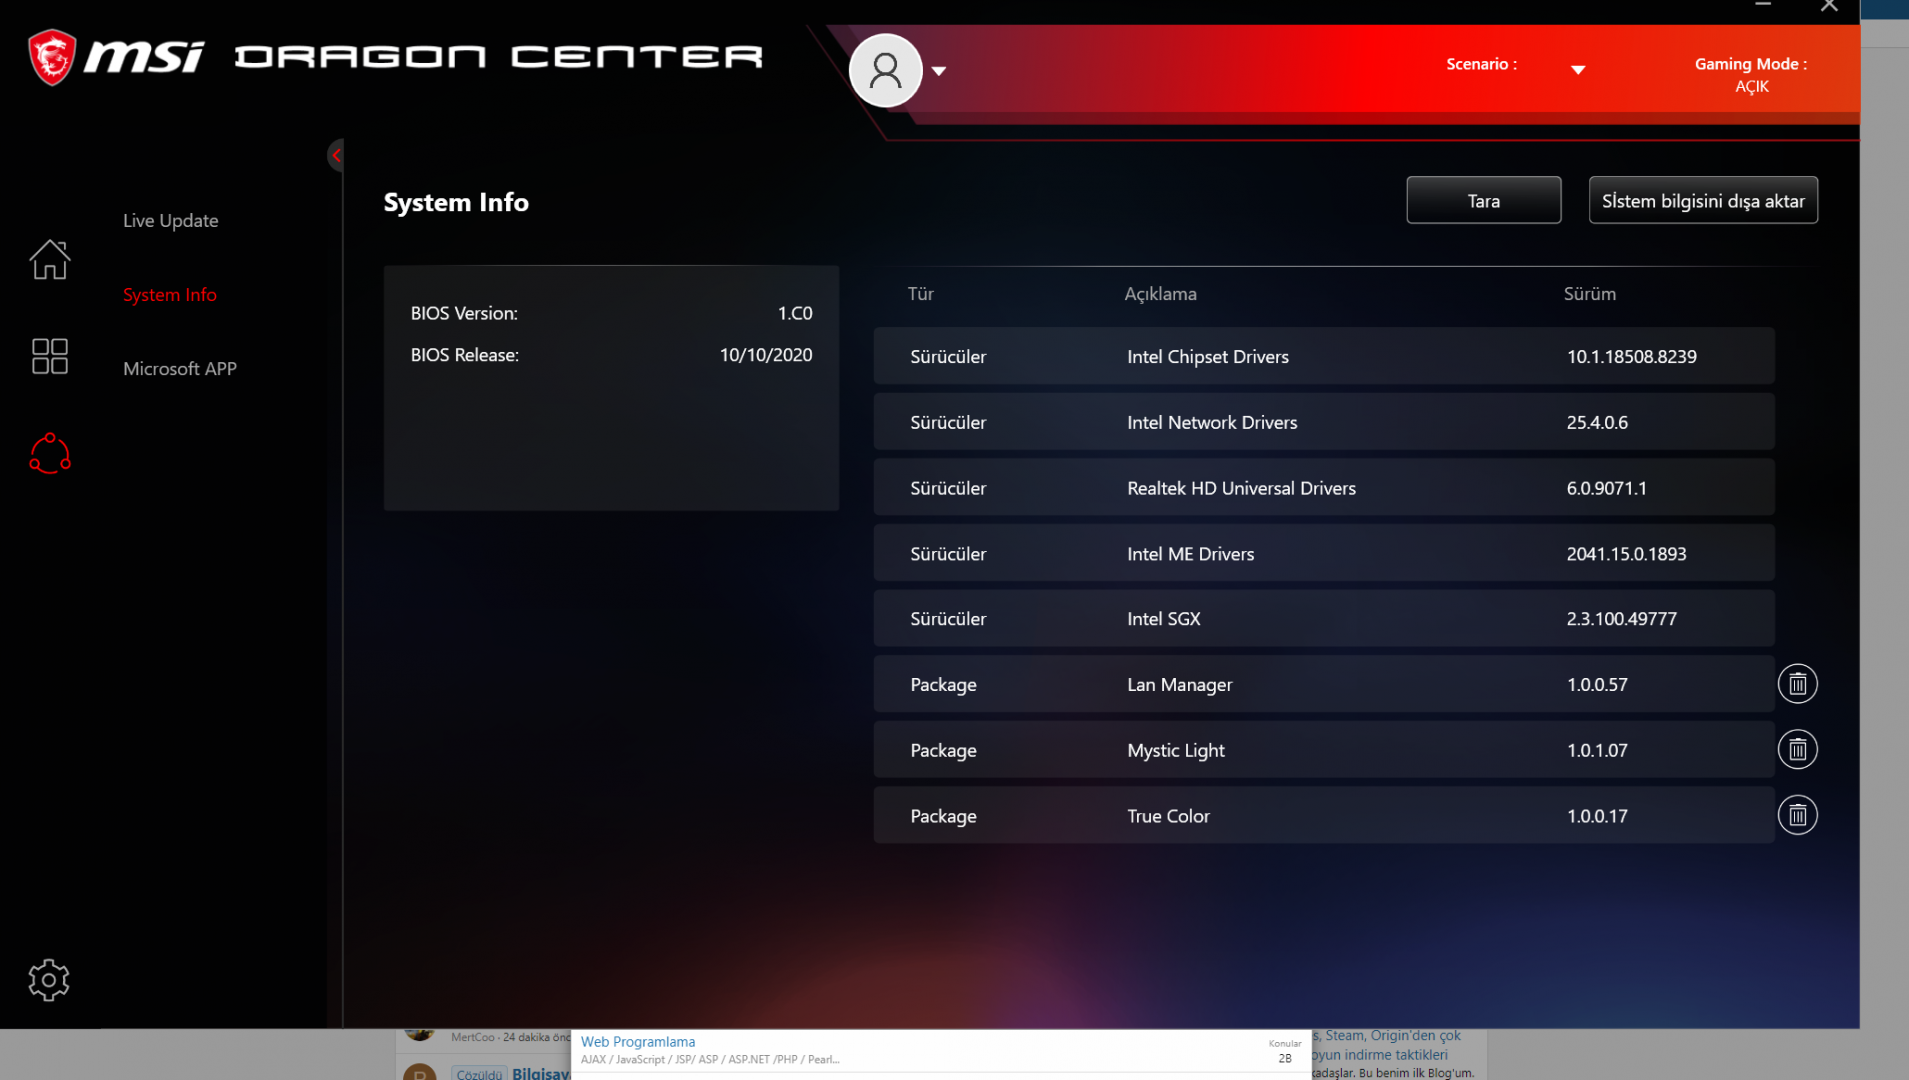
Task: Minimize the Dragon Center window
Action: pos(1763,6)
